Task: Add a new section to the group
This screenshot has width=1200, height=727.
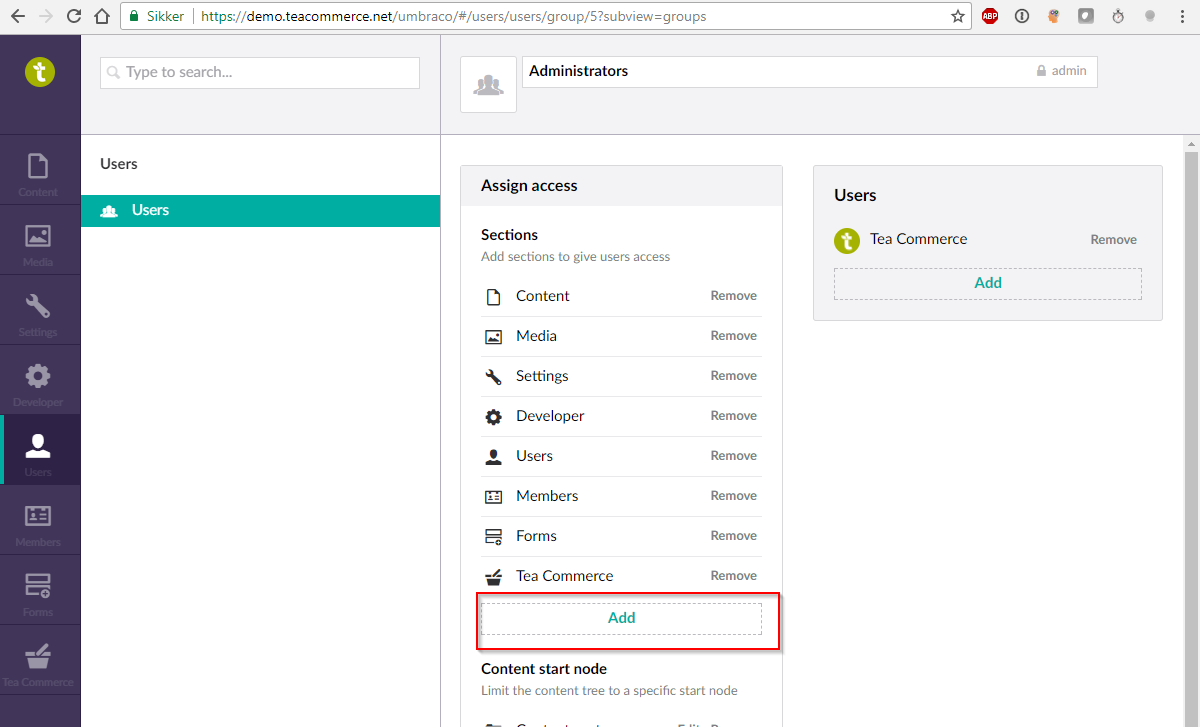Action: point(621,618)
